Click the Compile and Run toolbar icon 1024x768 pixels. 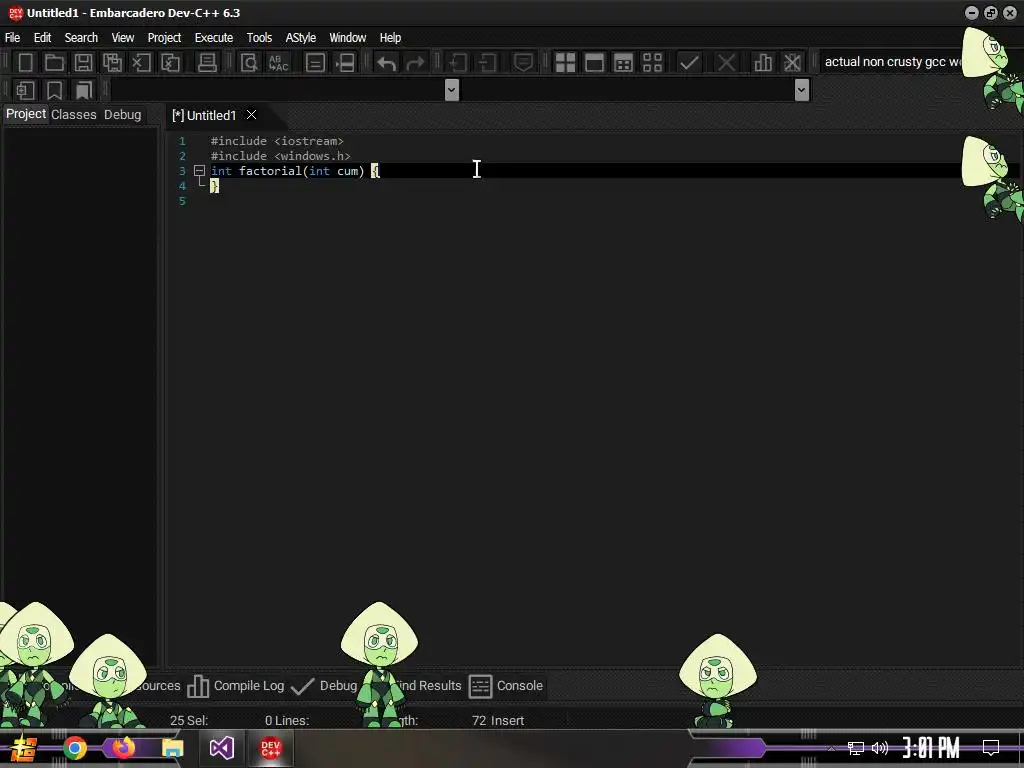[x=624, y=63]
